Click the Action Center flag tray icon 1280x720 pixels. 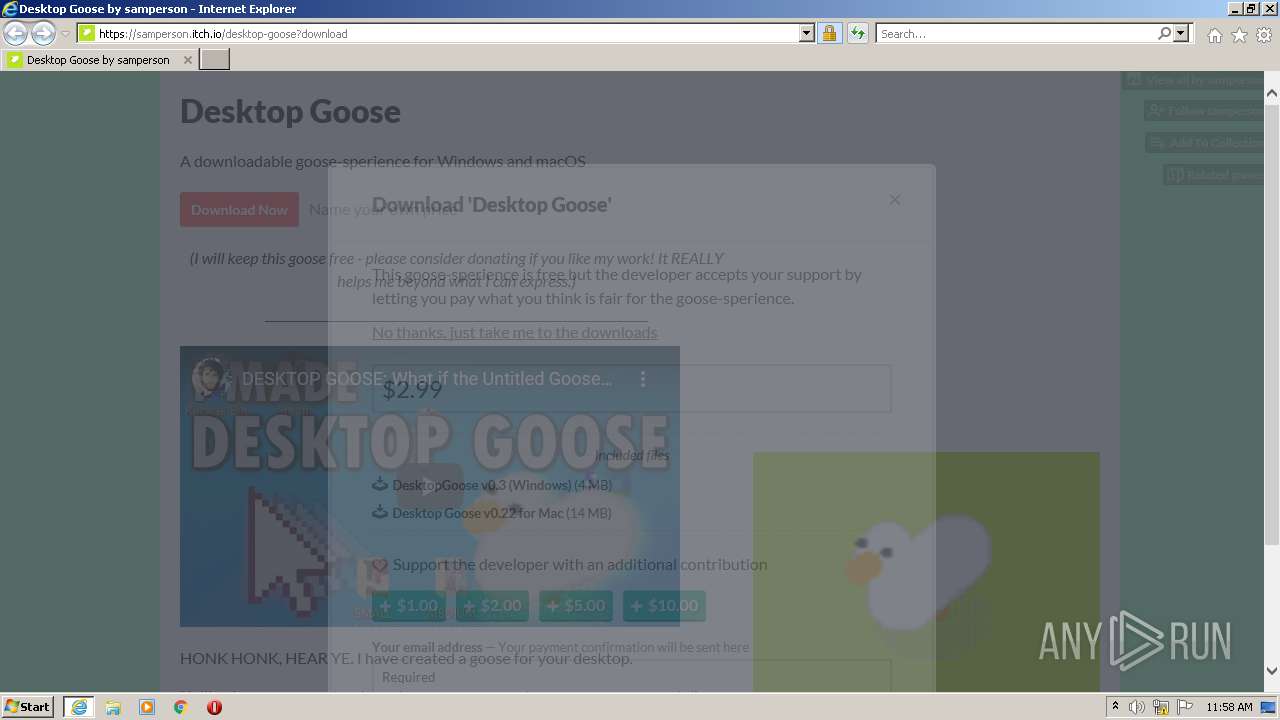coord(1184,707)
